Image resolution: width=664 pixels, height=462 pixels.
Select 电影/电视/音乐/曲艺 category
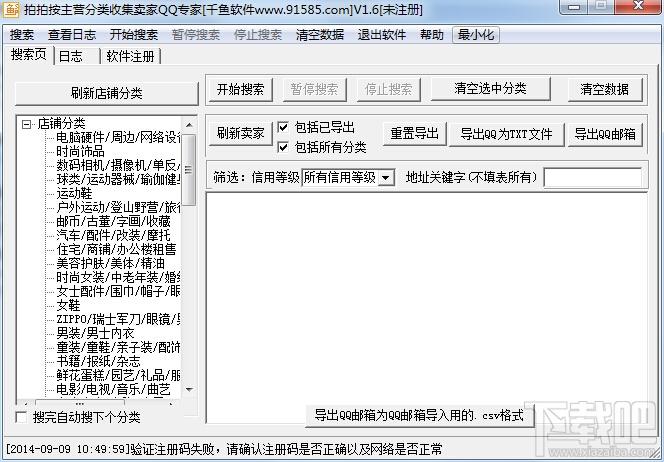click(113, 389)
